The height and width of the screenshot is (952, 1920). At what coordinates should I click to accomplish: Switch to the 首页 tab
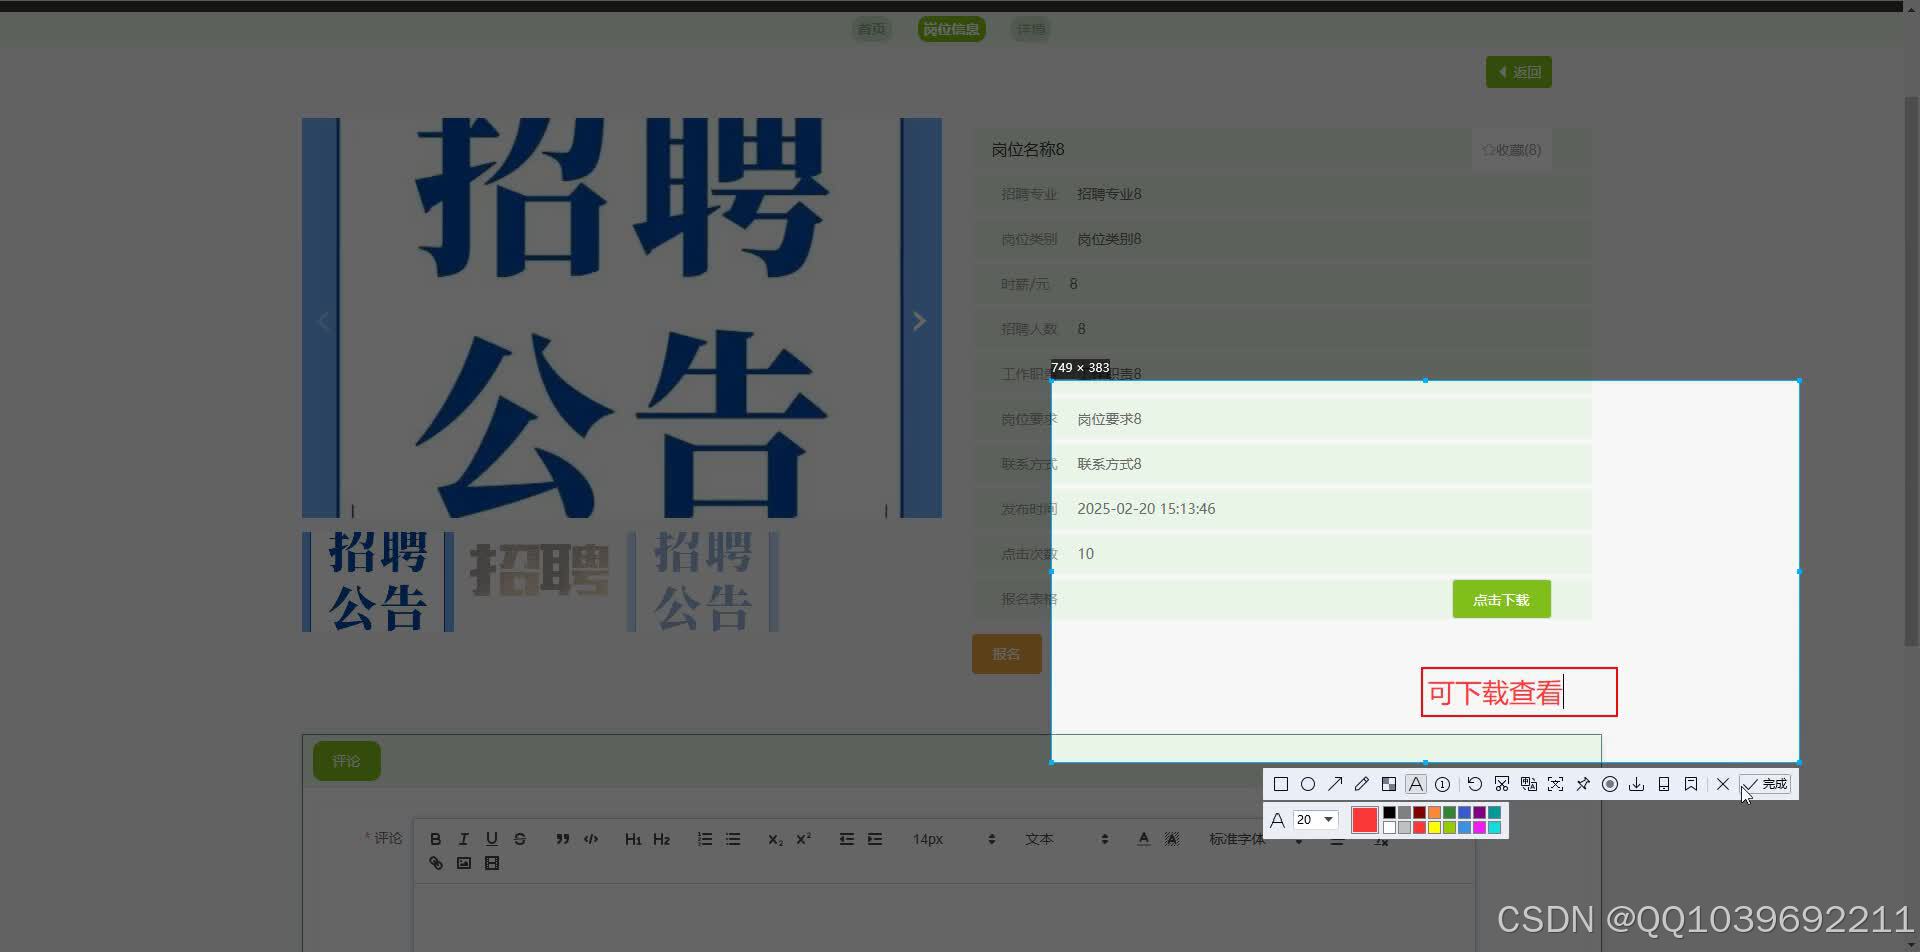[871, 29]
